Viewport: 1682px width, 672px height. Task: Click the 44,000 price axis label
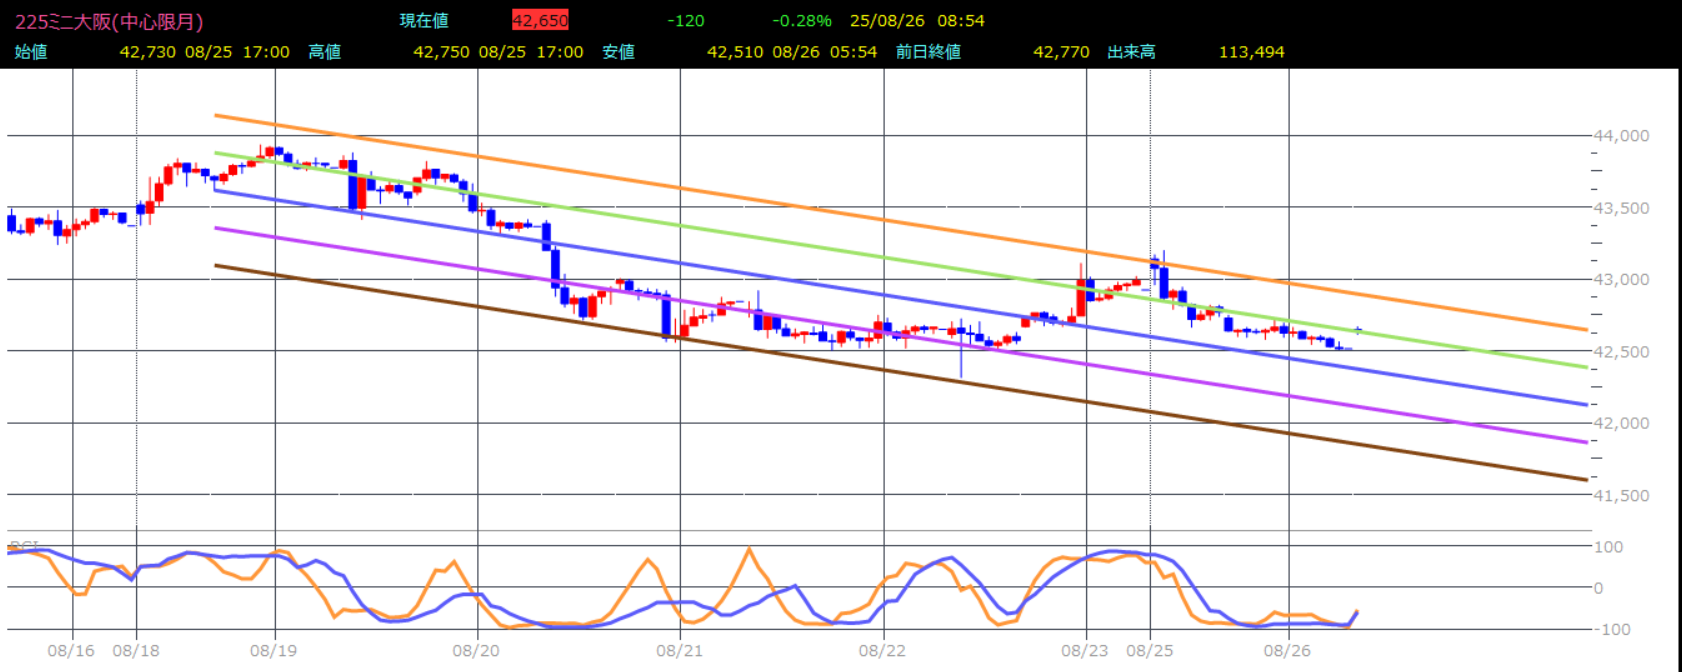(x=1621, y=136)
